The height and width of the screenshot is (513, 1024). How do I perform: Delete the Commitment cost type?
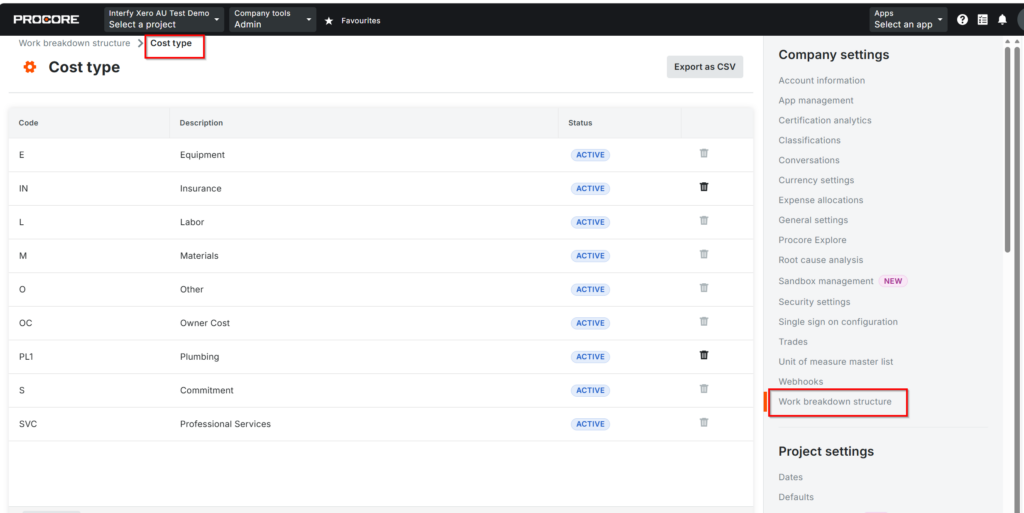[704, 388]
